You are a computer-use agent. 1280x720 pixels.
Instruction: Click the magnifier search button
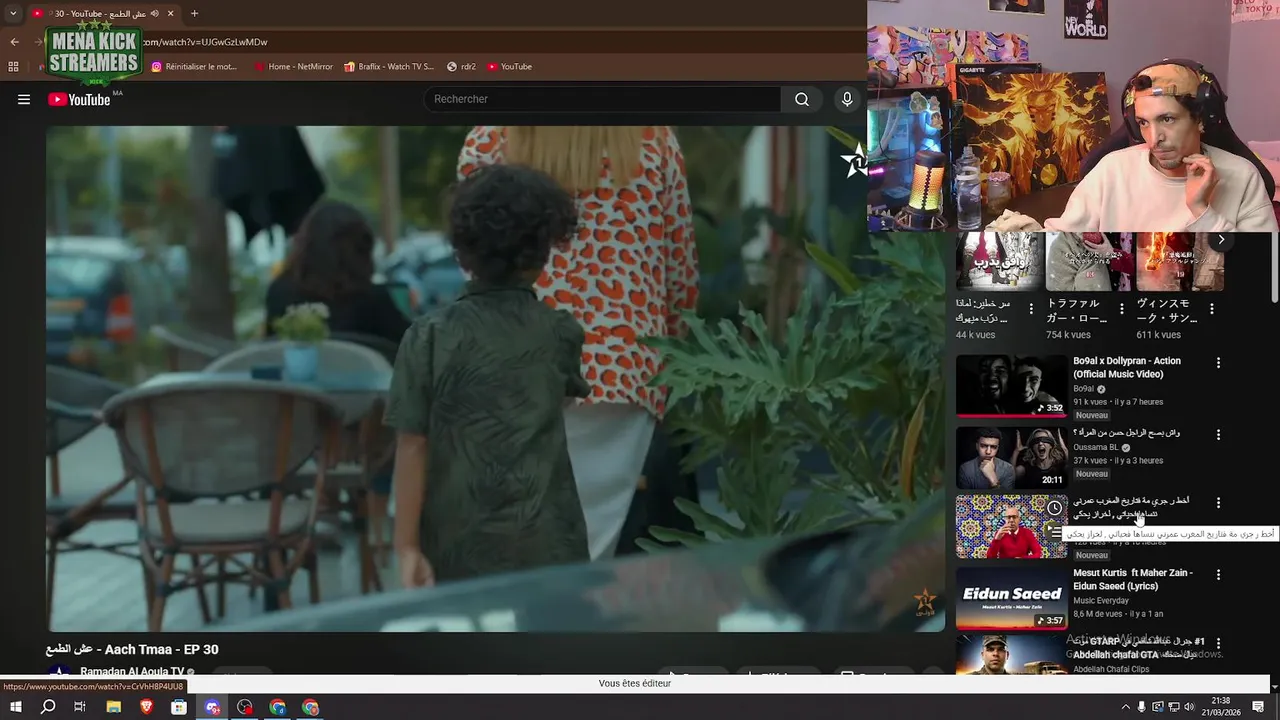[802, 99]
